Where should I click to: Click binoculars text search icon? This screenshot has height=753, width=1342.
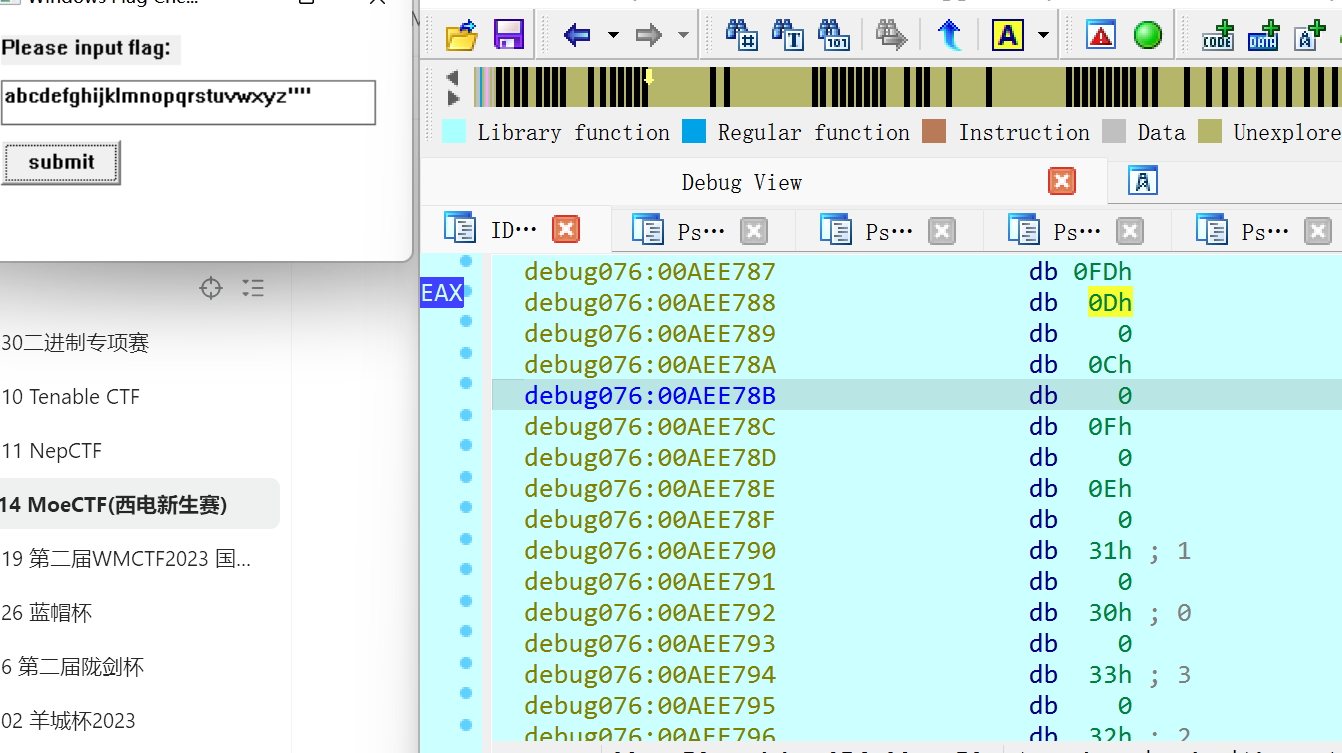point(787,36)
